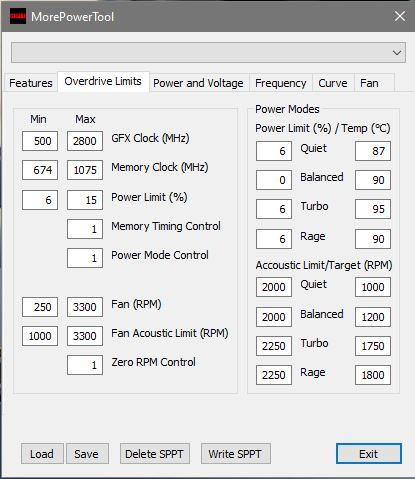The image size is (415, 479).
Task: Edit the Rage mode temperature field
Action: tap(373, 239)
